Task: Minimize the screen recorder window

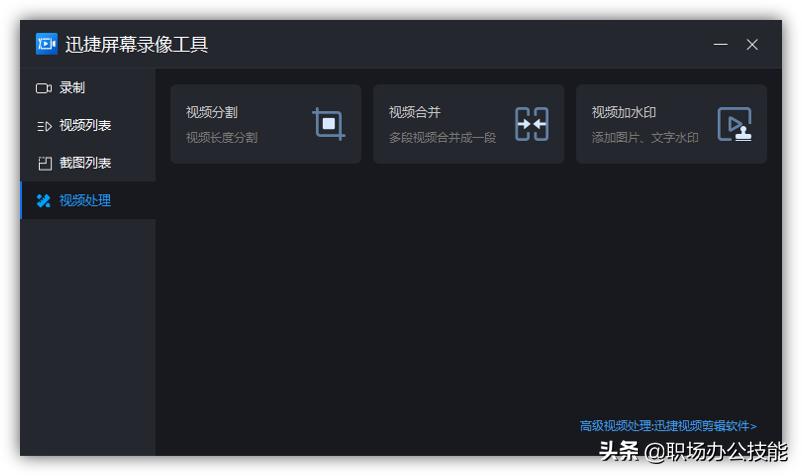Action: (721, 44)
